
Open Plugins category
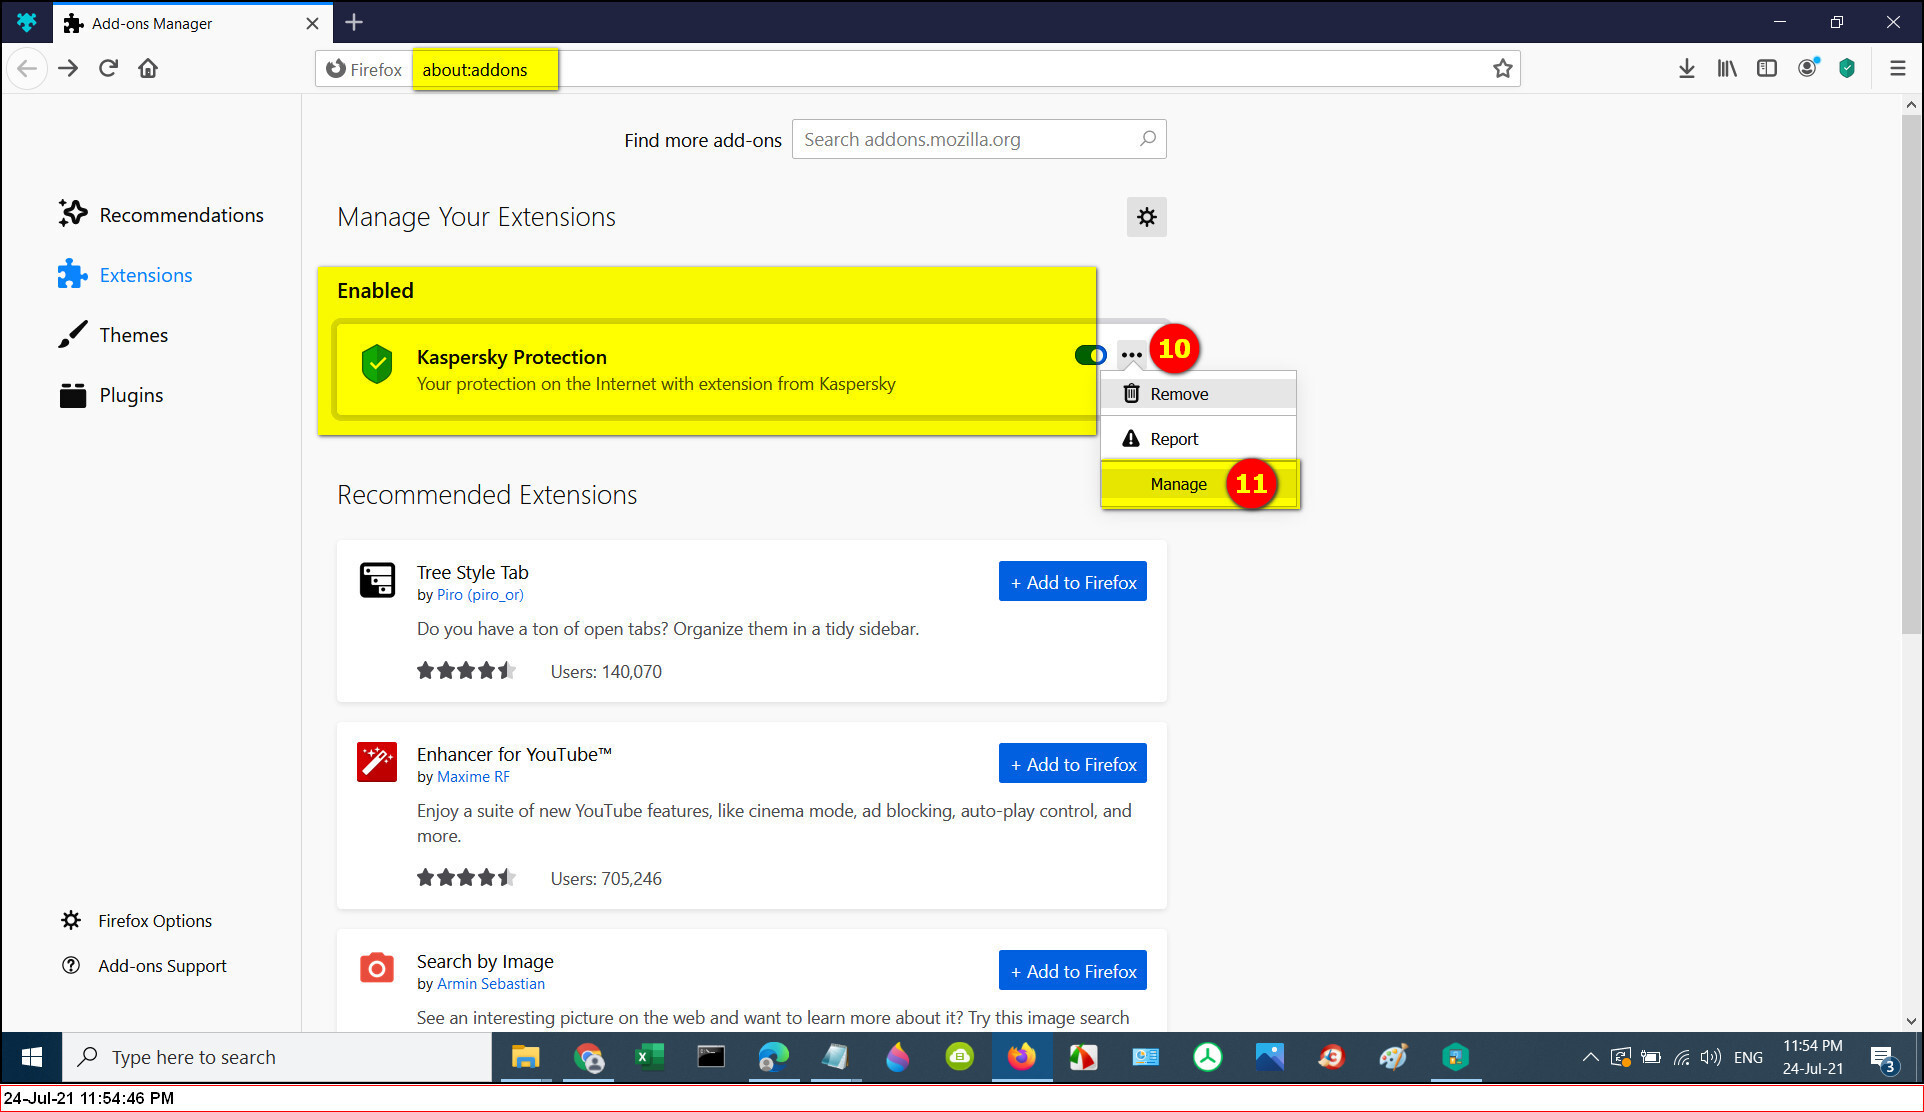(x=111, y=395)
